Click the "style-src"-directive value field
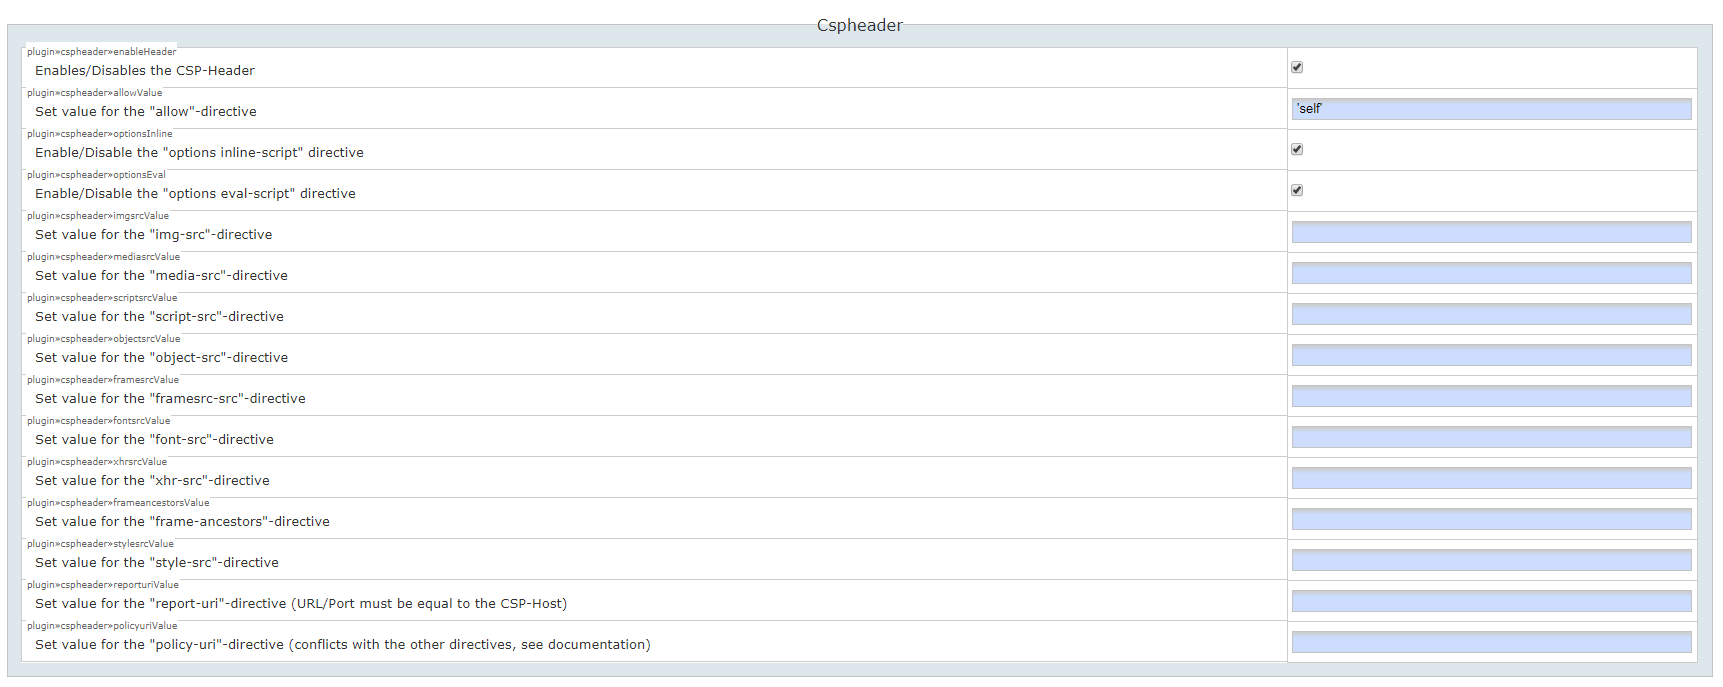Viewport: 1723px width, 687px height. pos(1490,560)
